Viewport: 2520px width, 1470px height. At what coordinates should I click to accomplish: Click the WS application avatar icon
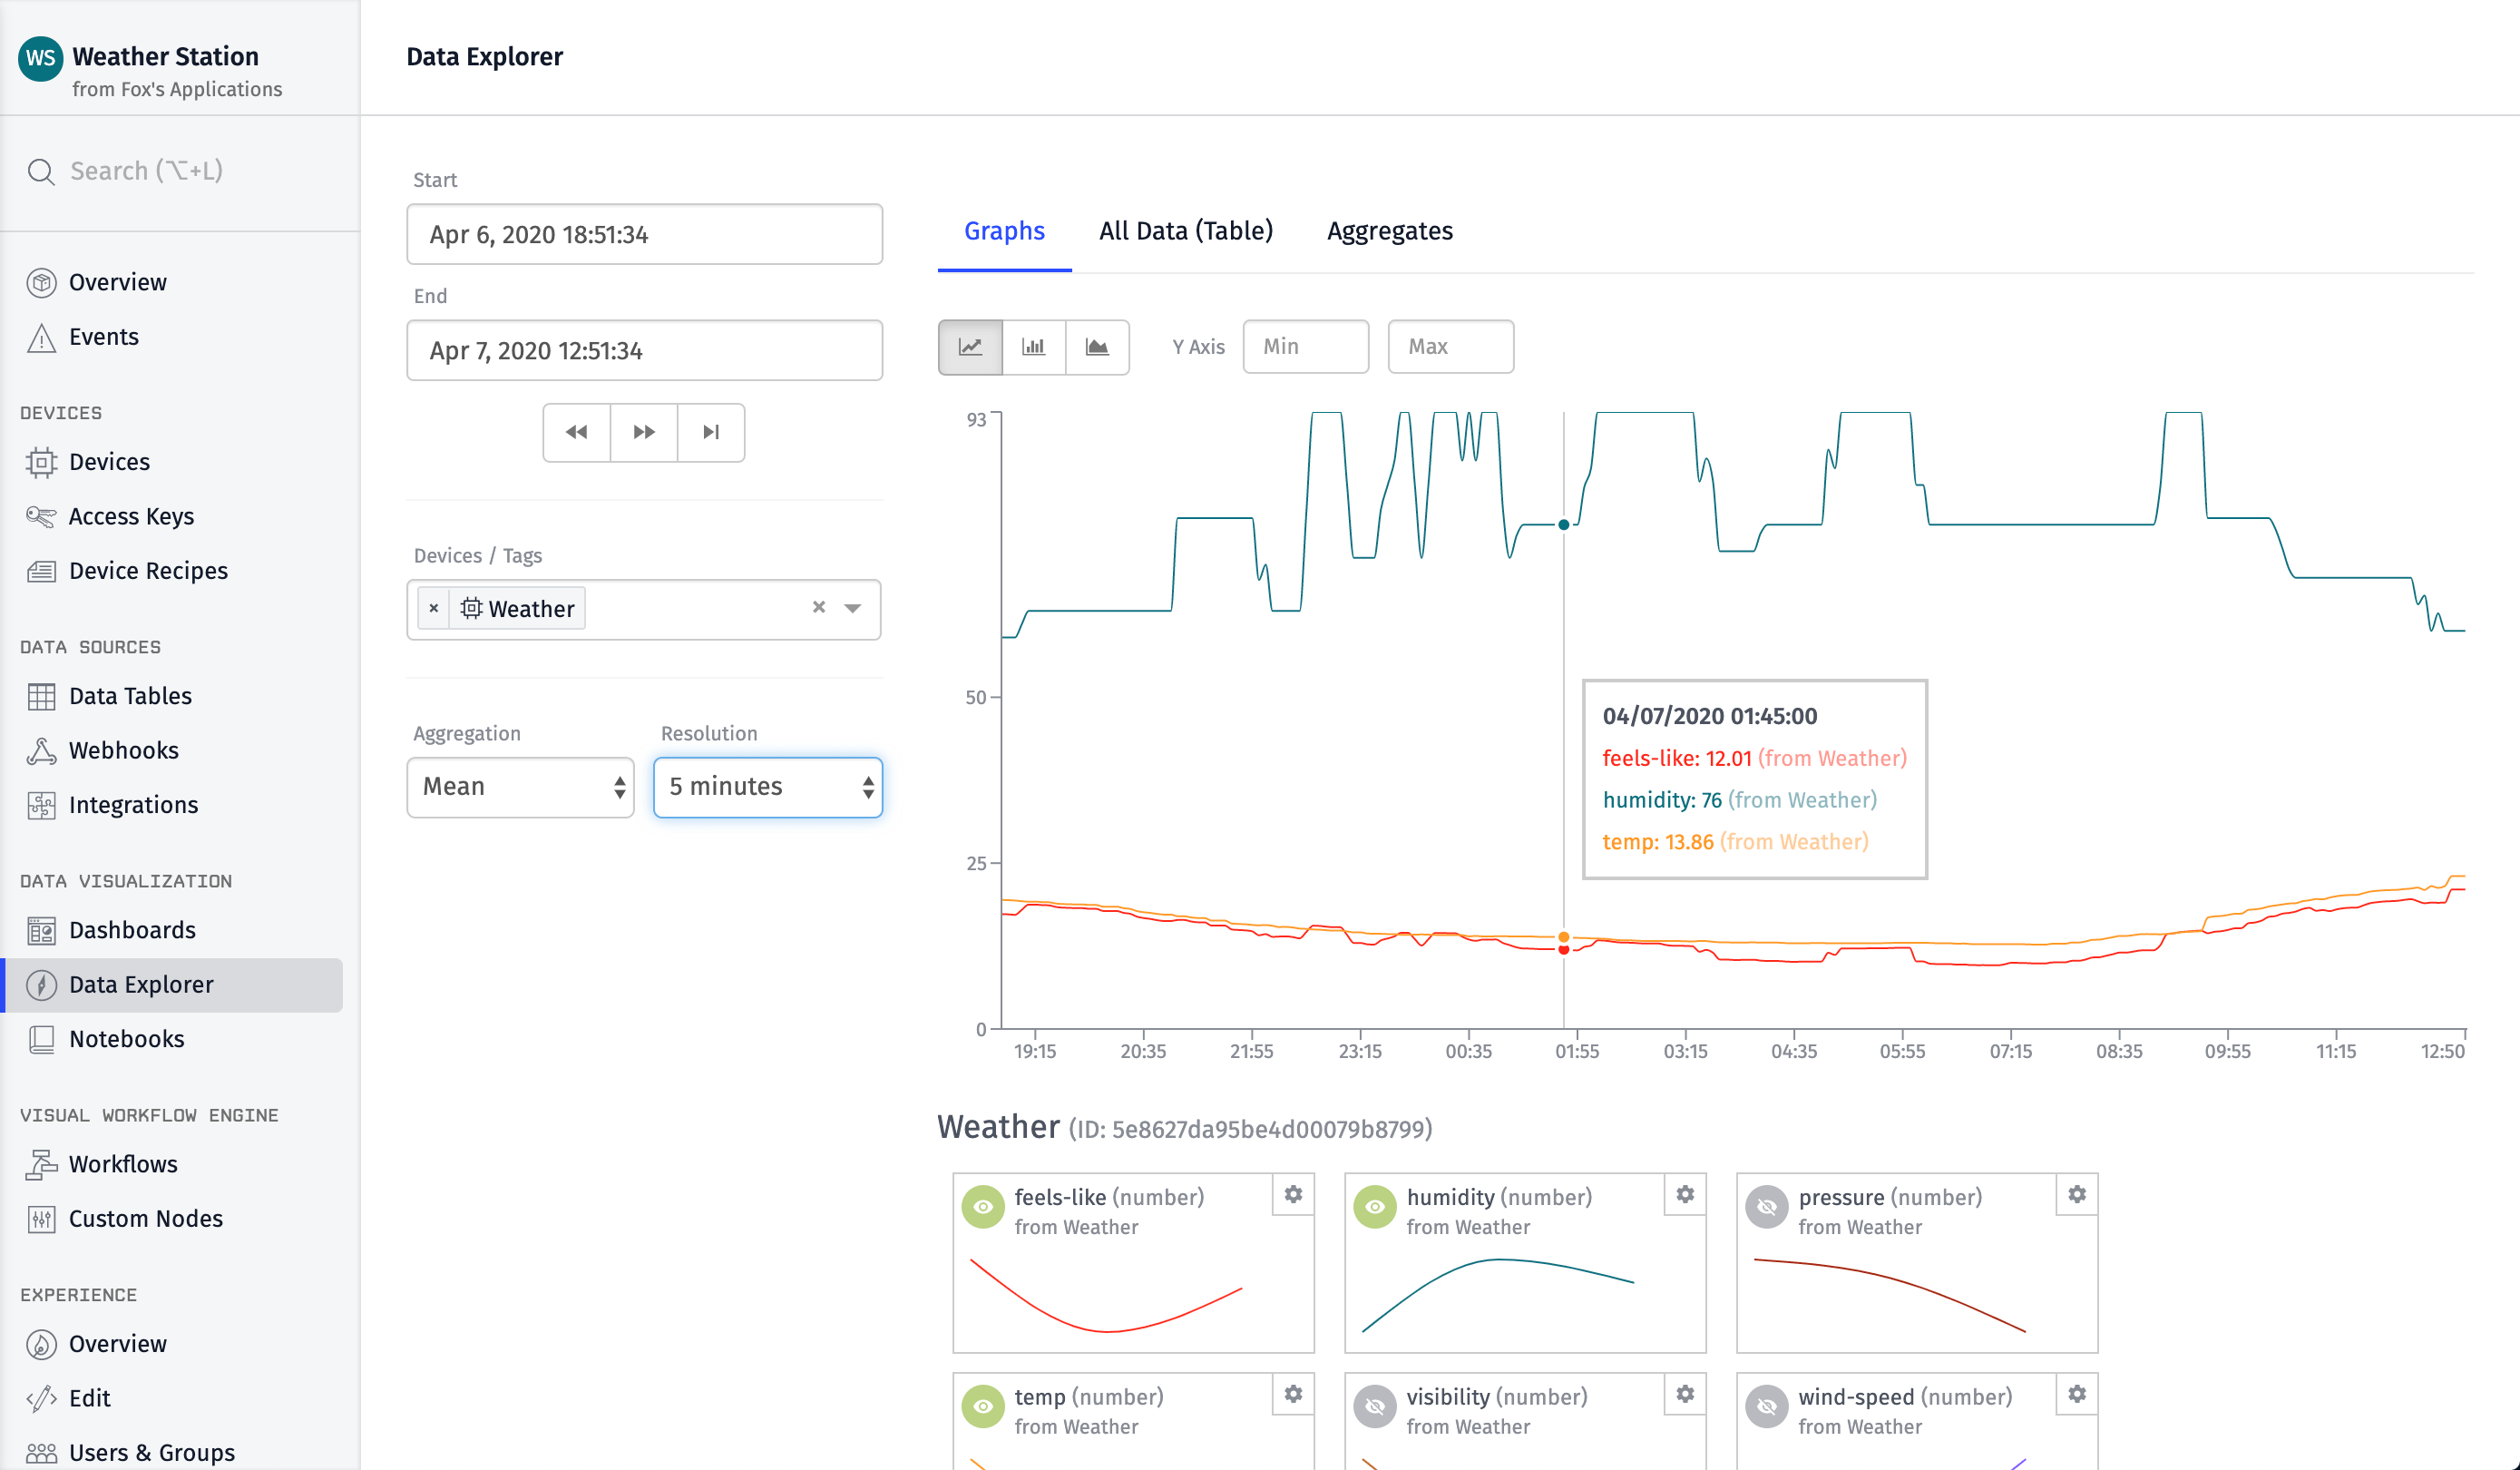(40, 58)
